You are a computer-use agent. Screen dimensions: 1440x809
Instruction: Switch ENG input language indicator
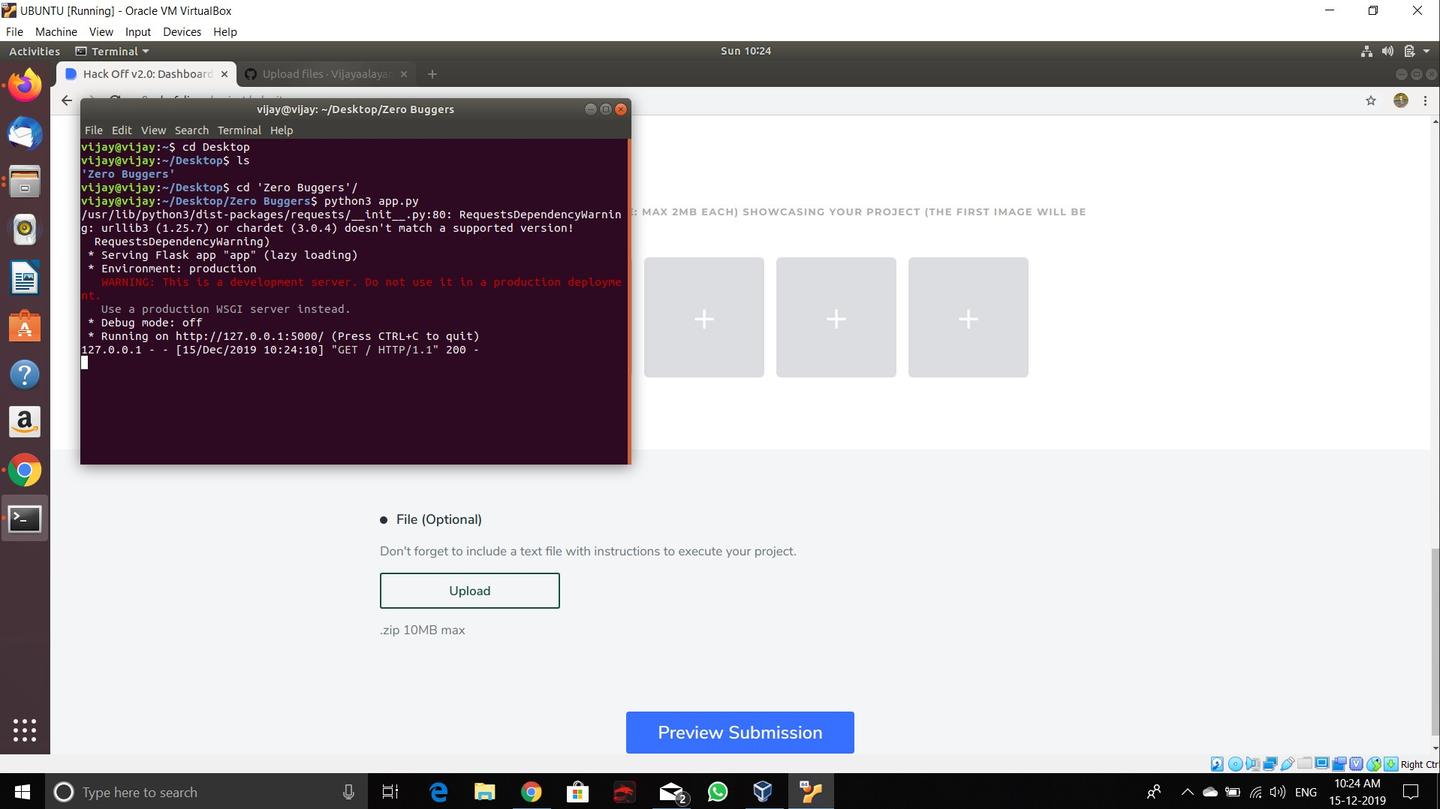click(x=1305, y=791)
